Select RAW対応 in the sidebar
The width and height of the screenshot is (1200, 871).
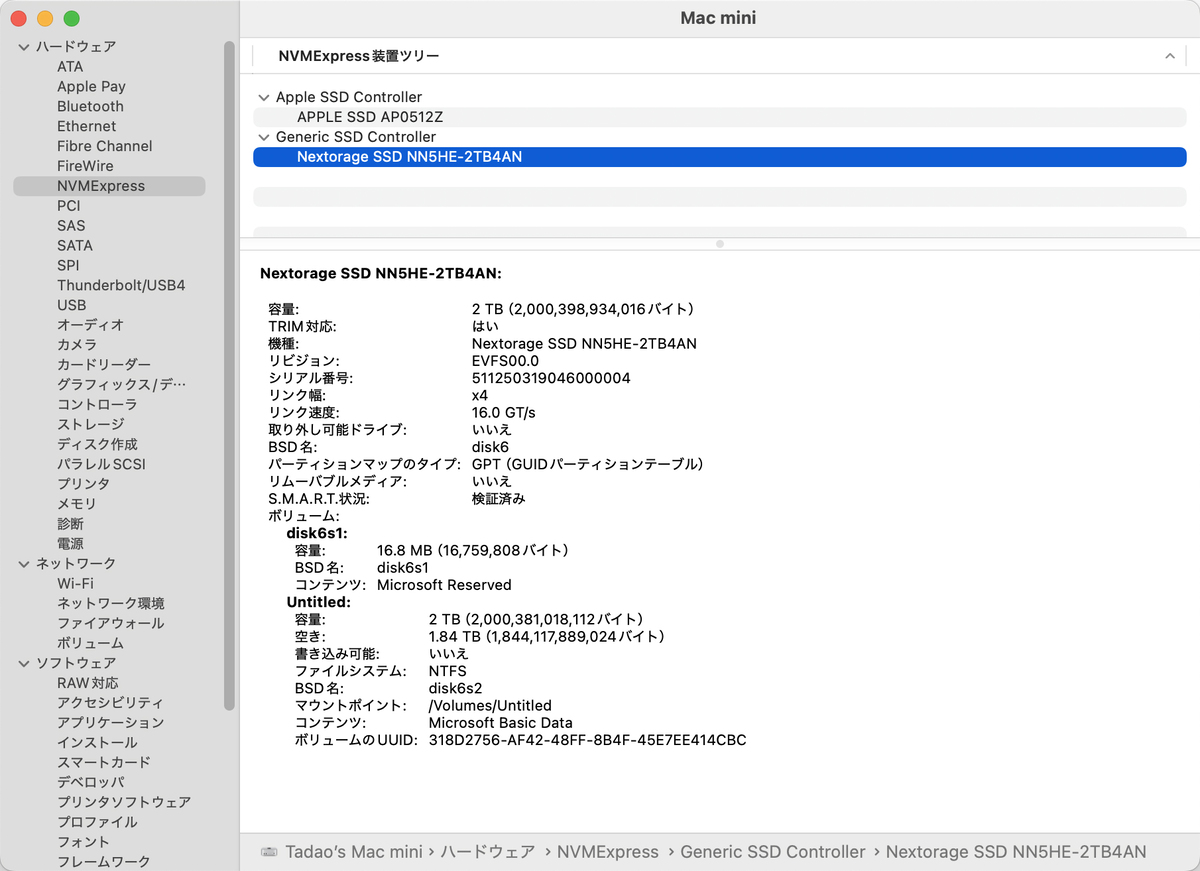click(87, 683)
